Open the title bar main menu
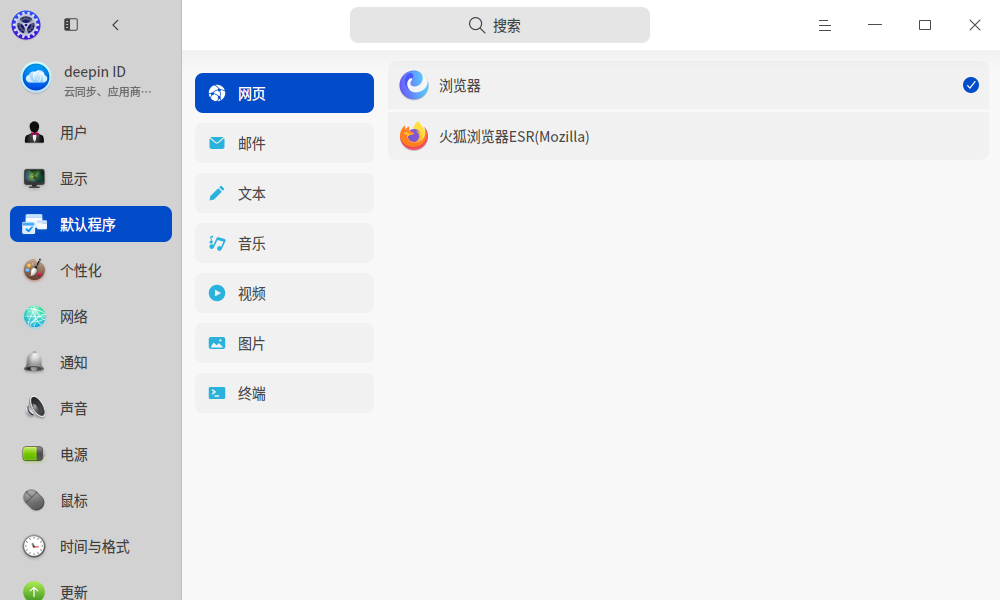 [825, 25]
